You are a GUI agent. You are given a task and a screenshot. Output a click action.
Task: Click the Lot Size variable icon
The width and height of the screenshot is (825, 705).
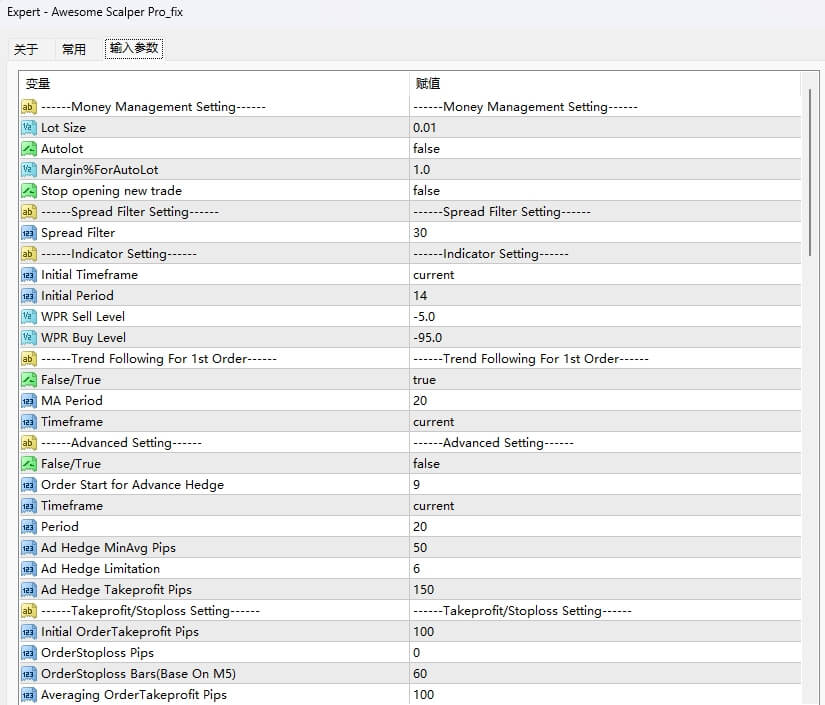28,128
